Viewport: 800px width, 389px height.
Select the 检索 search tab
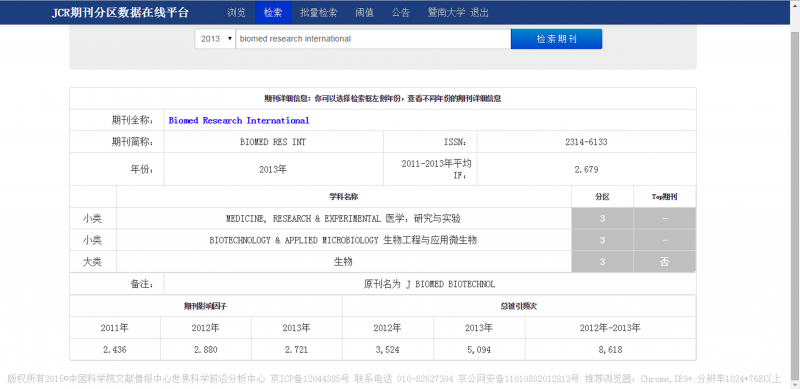pyautogui.click(x=273, y=13)
